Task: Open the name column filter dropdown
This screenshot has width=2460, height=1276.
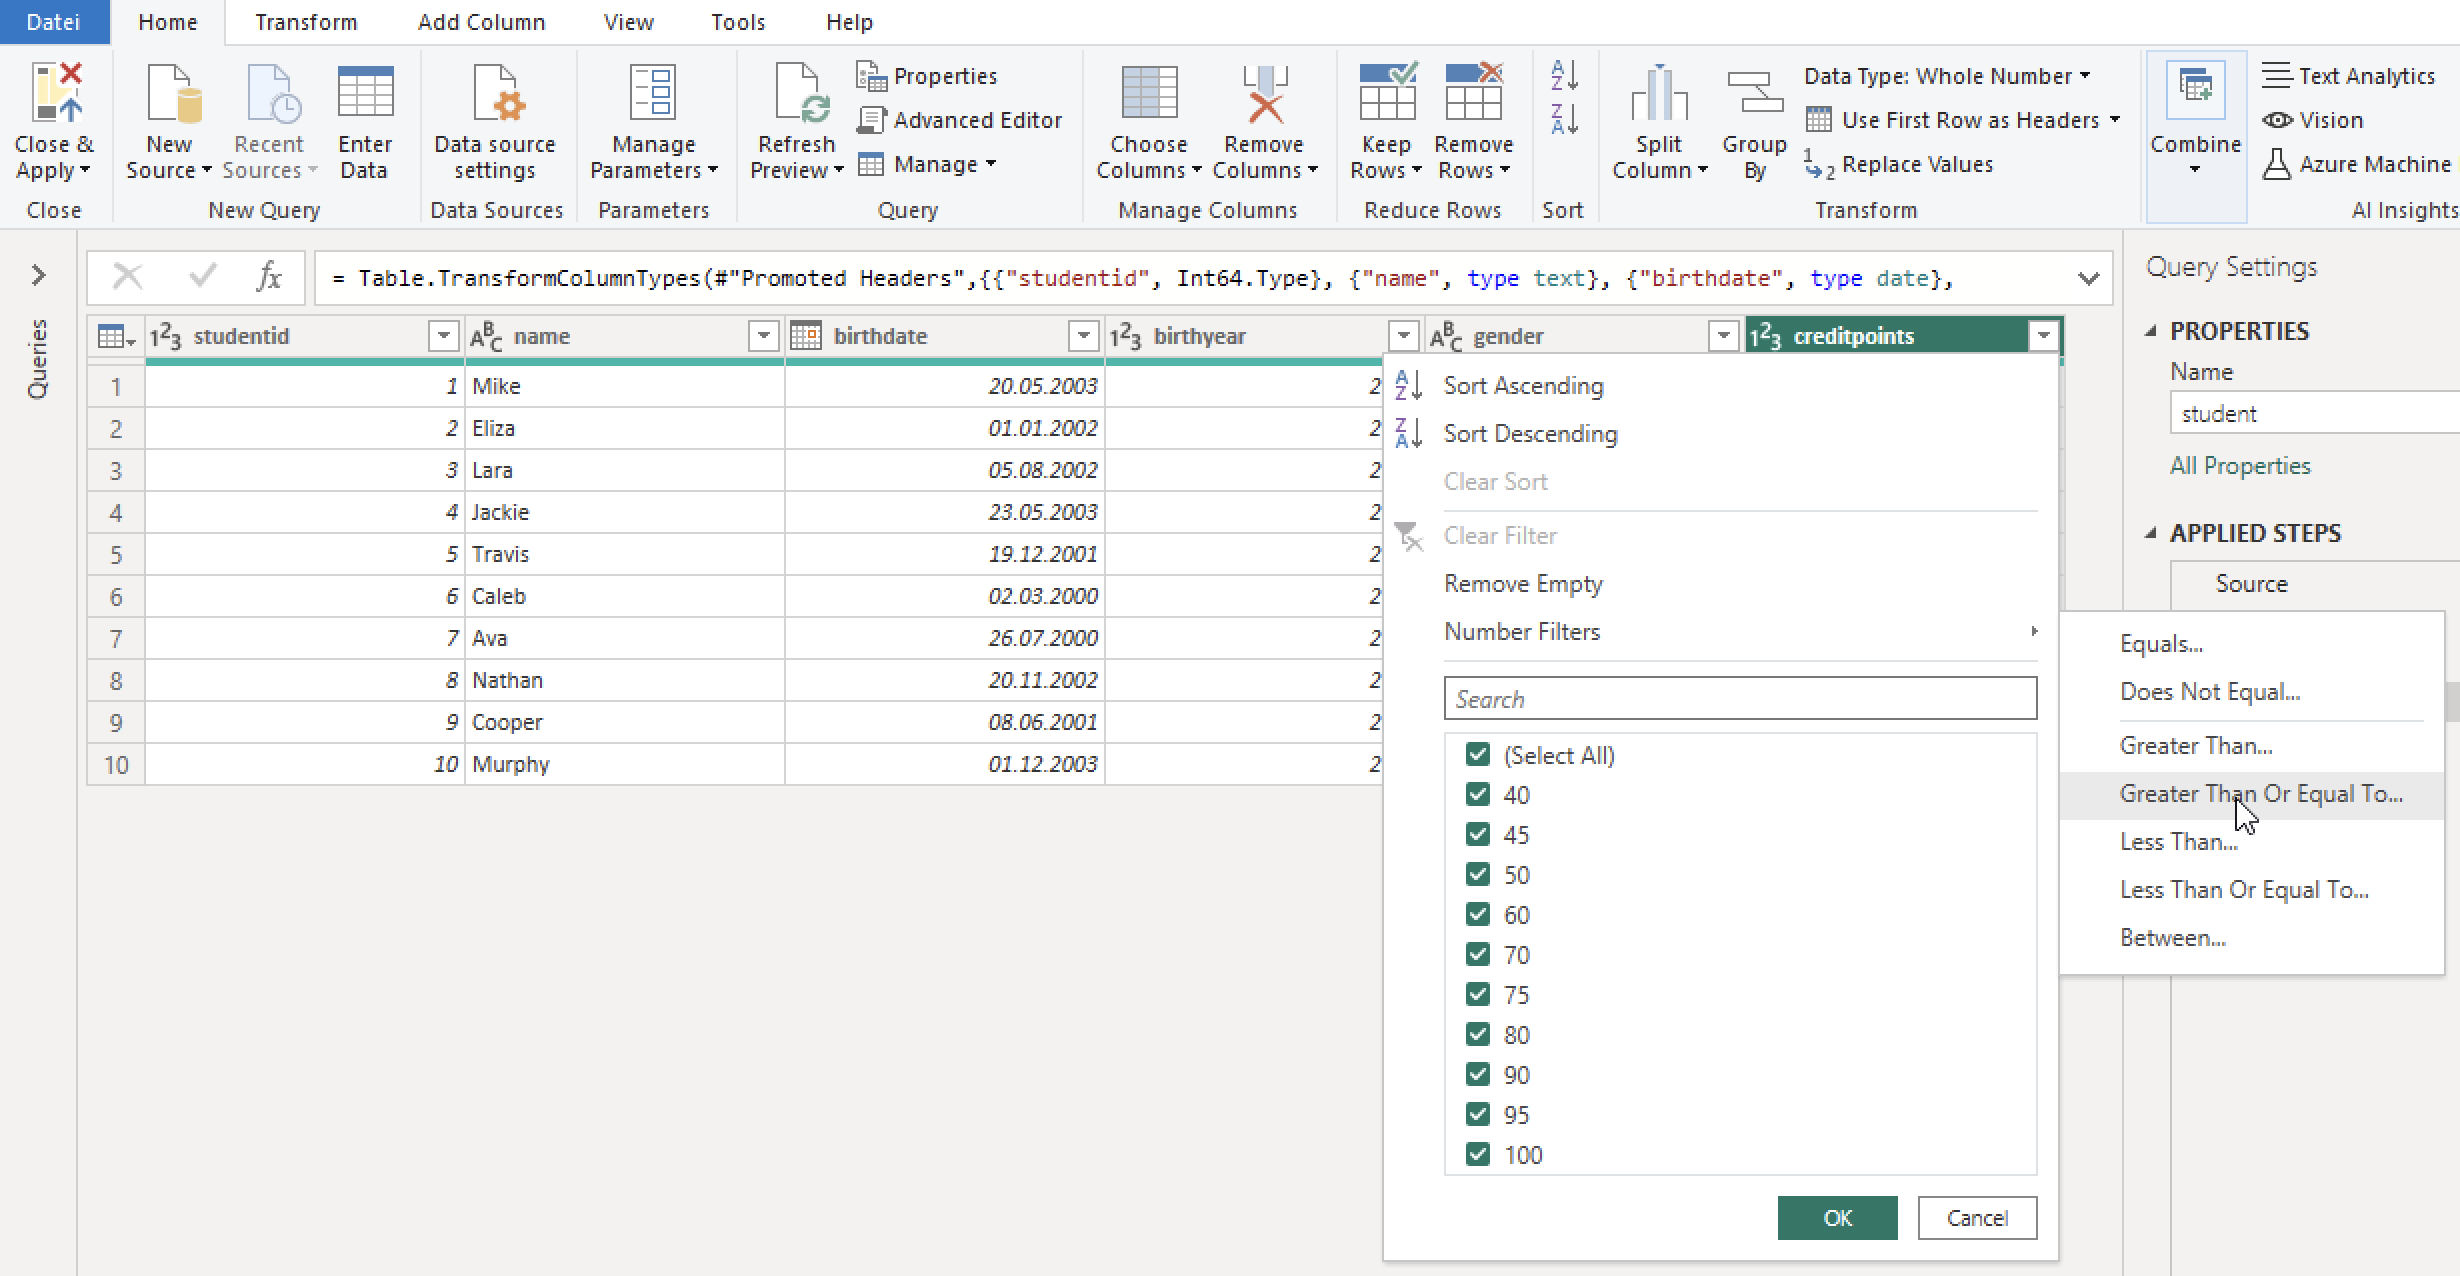Action: click(763, 336)
